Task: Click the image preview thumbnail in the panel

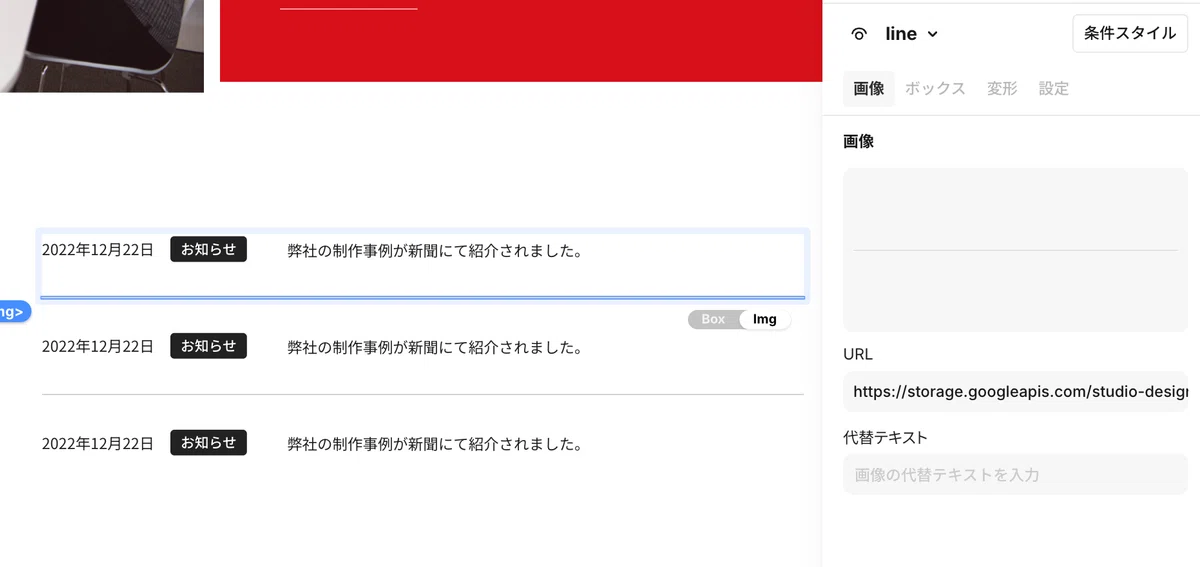Action: pos(1015,250)
